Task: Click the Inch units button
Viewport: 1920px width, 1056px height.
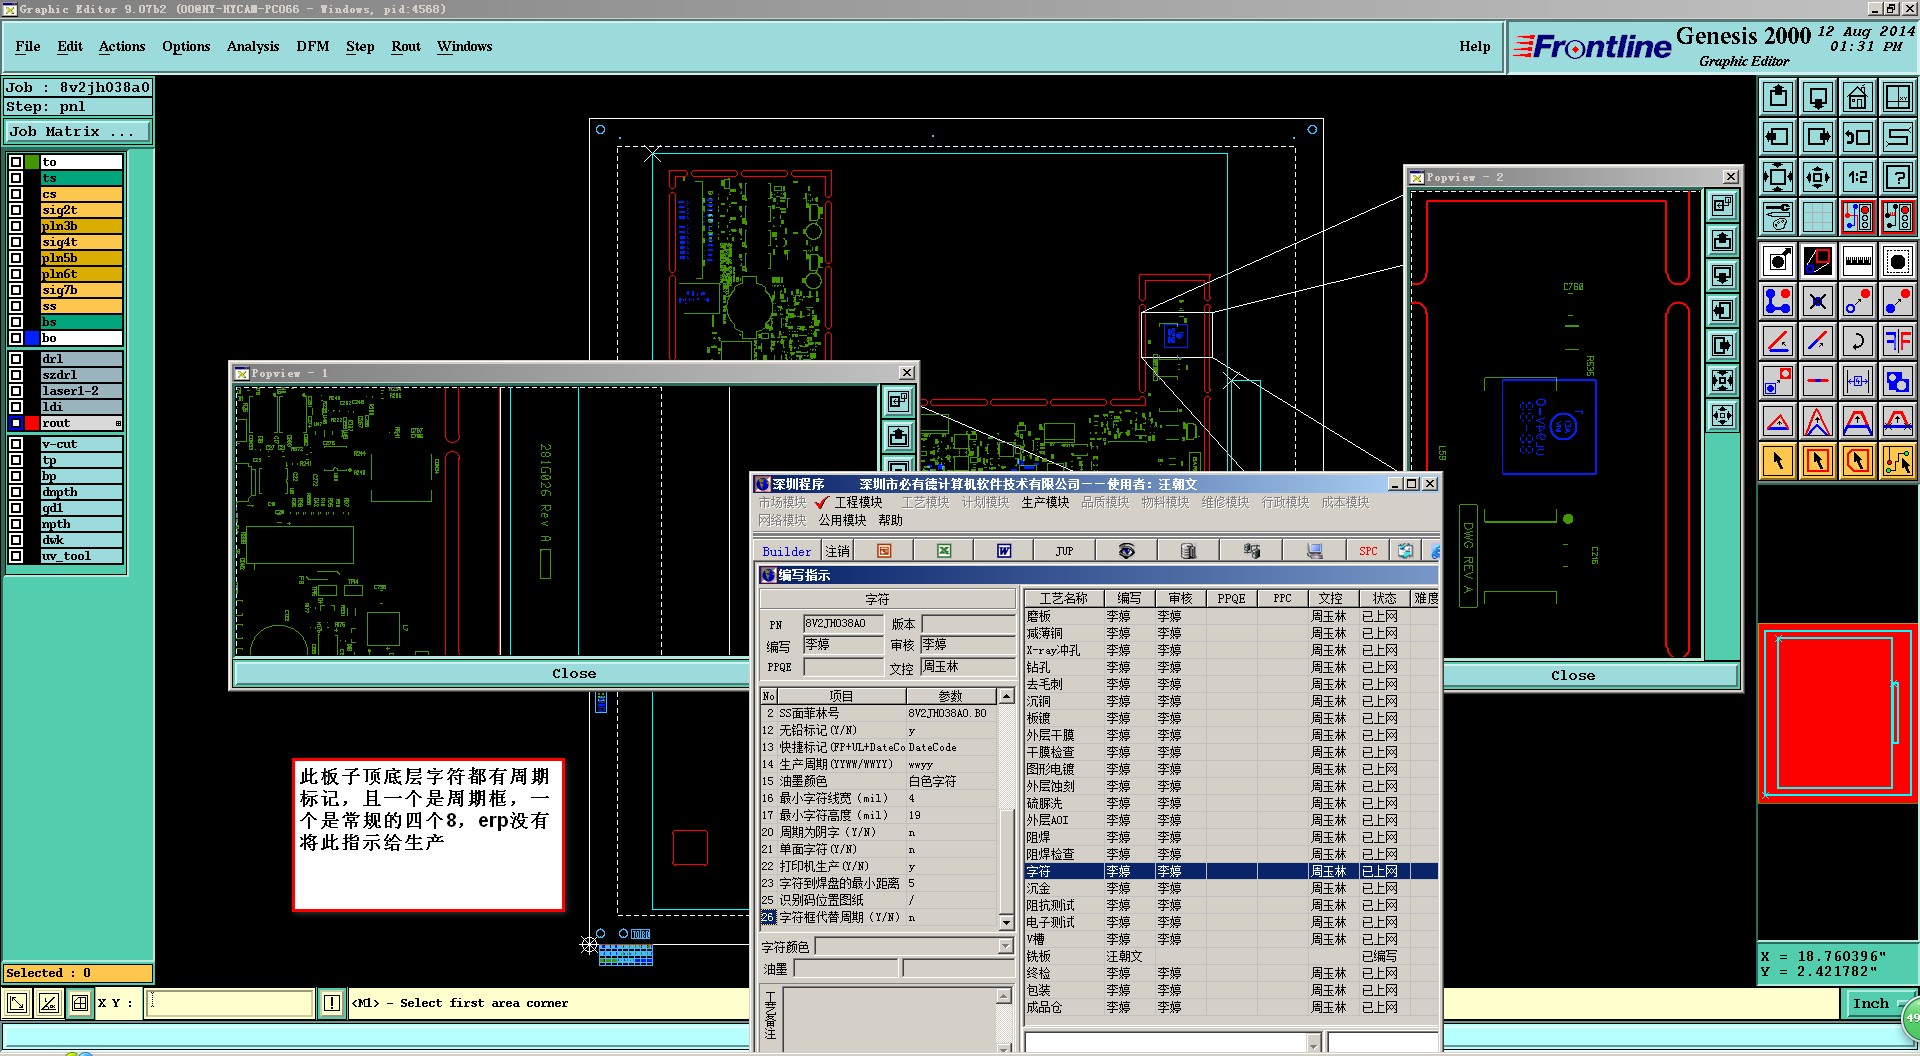Action: point(1870,1004)
